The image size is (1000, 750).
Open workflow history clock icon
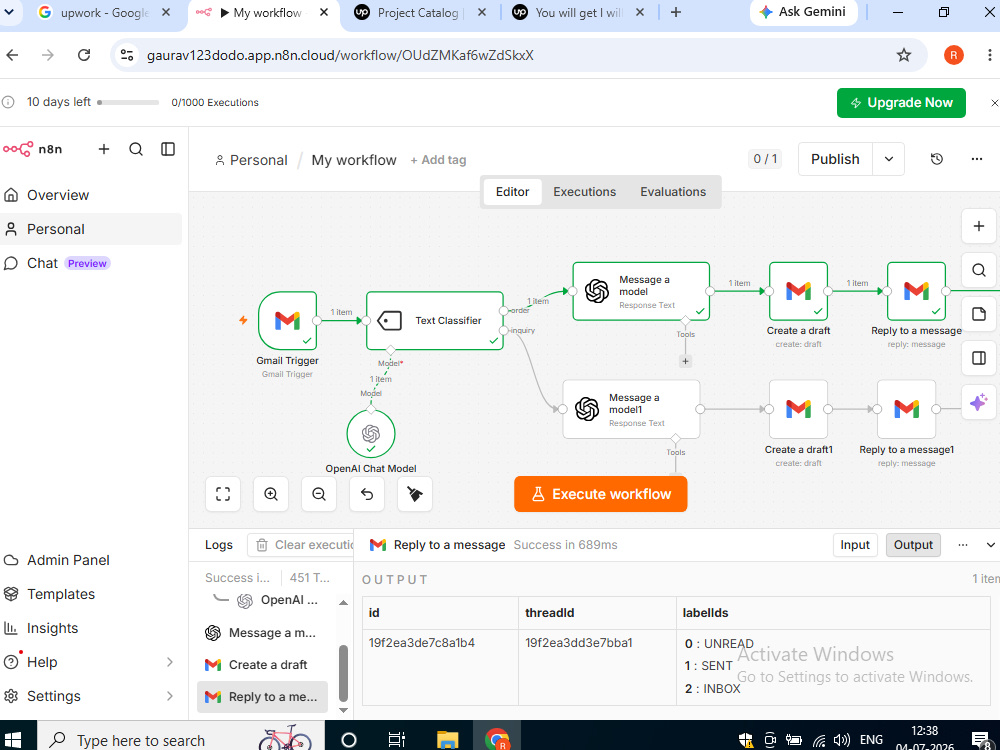click(936, 159)
